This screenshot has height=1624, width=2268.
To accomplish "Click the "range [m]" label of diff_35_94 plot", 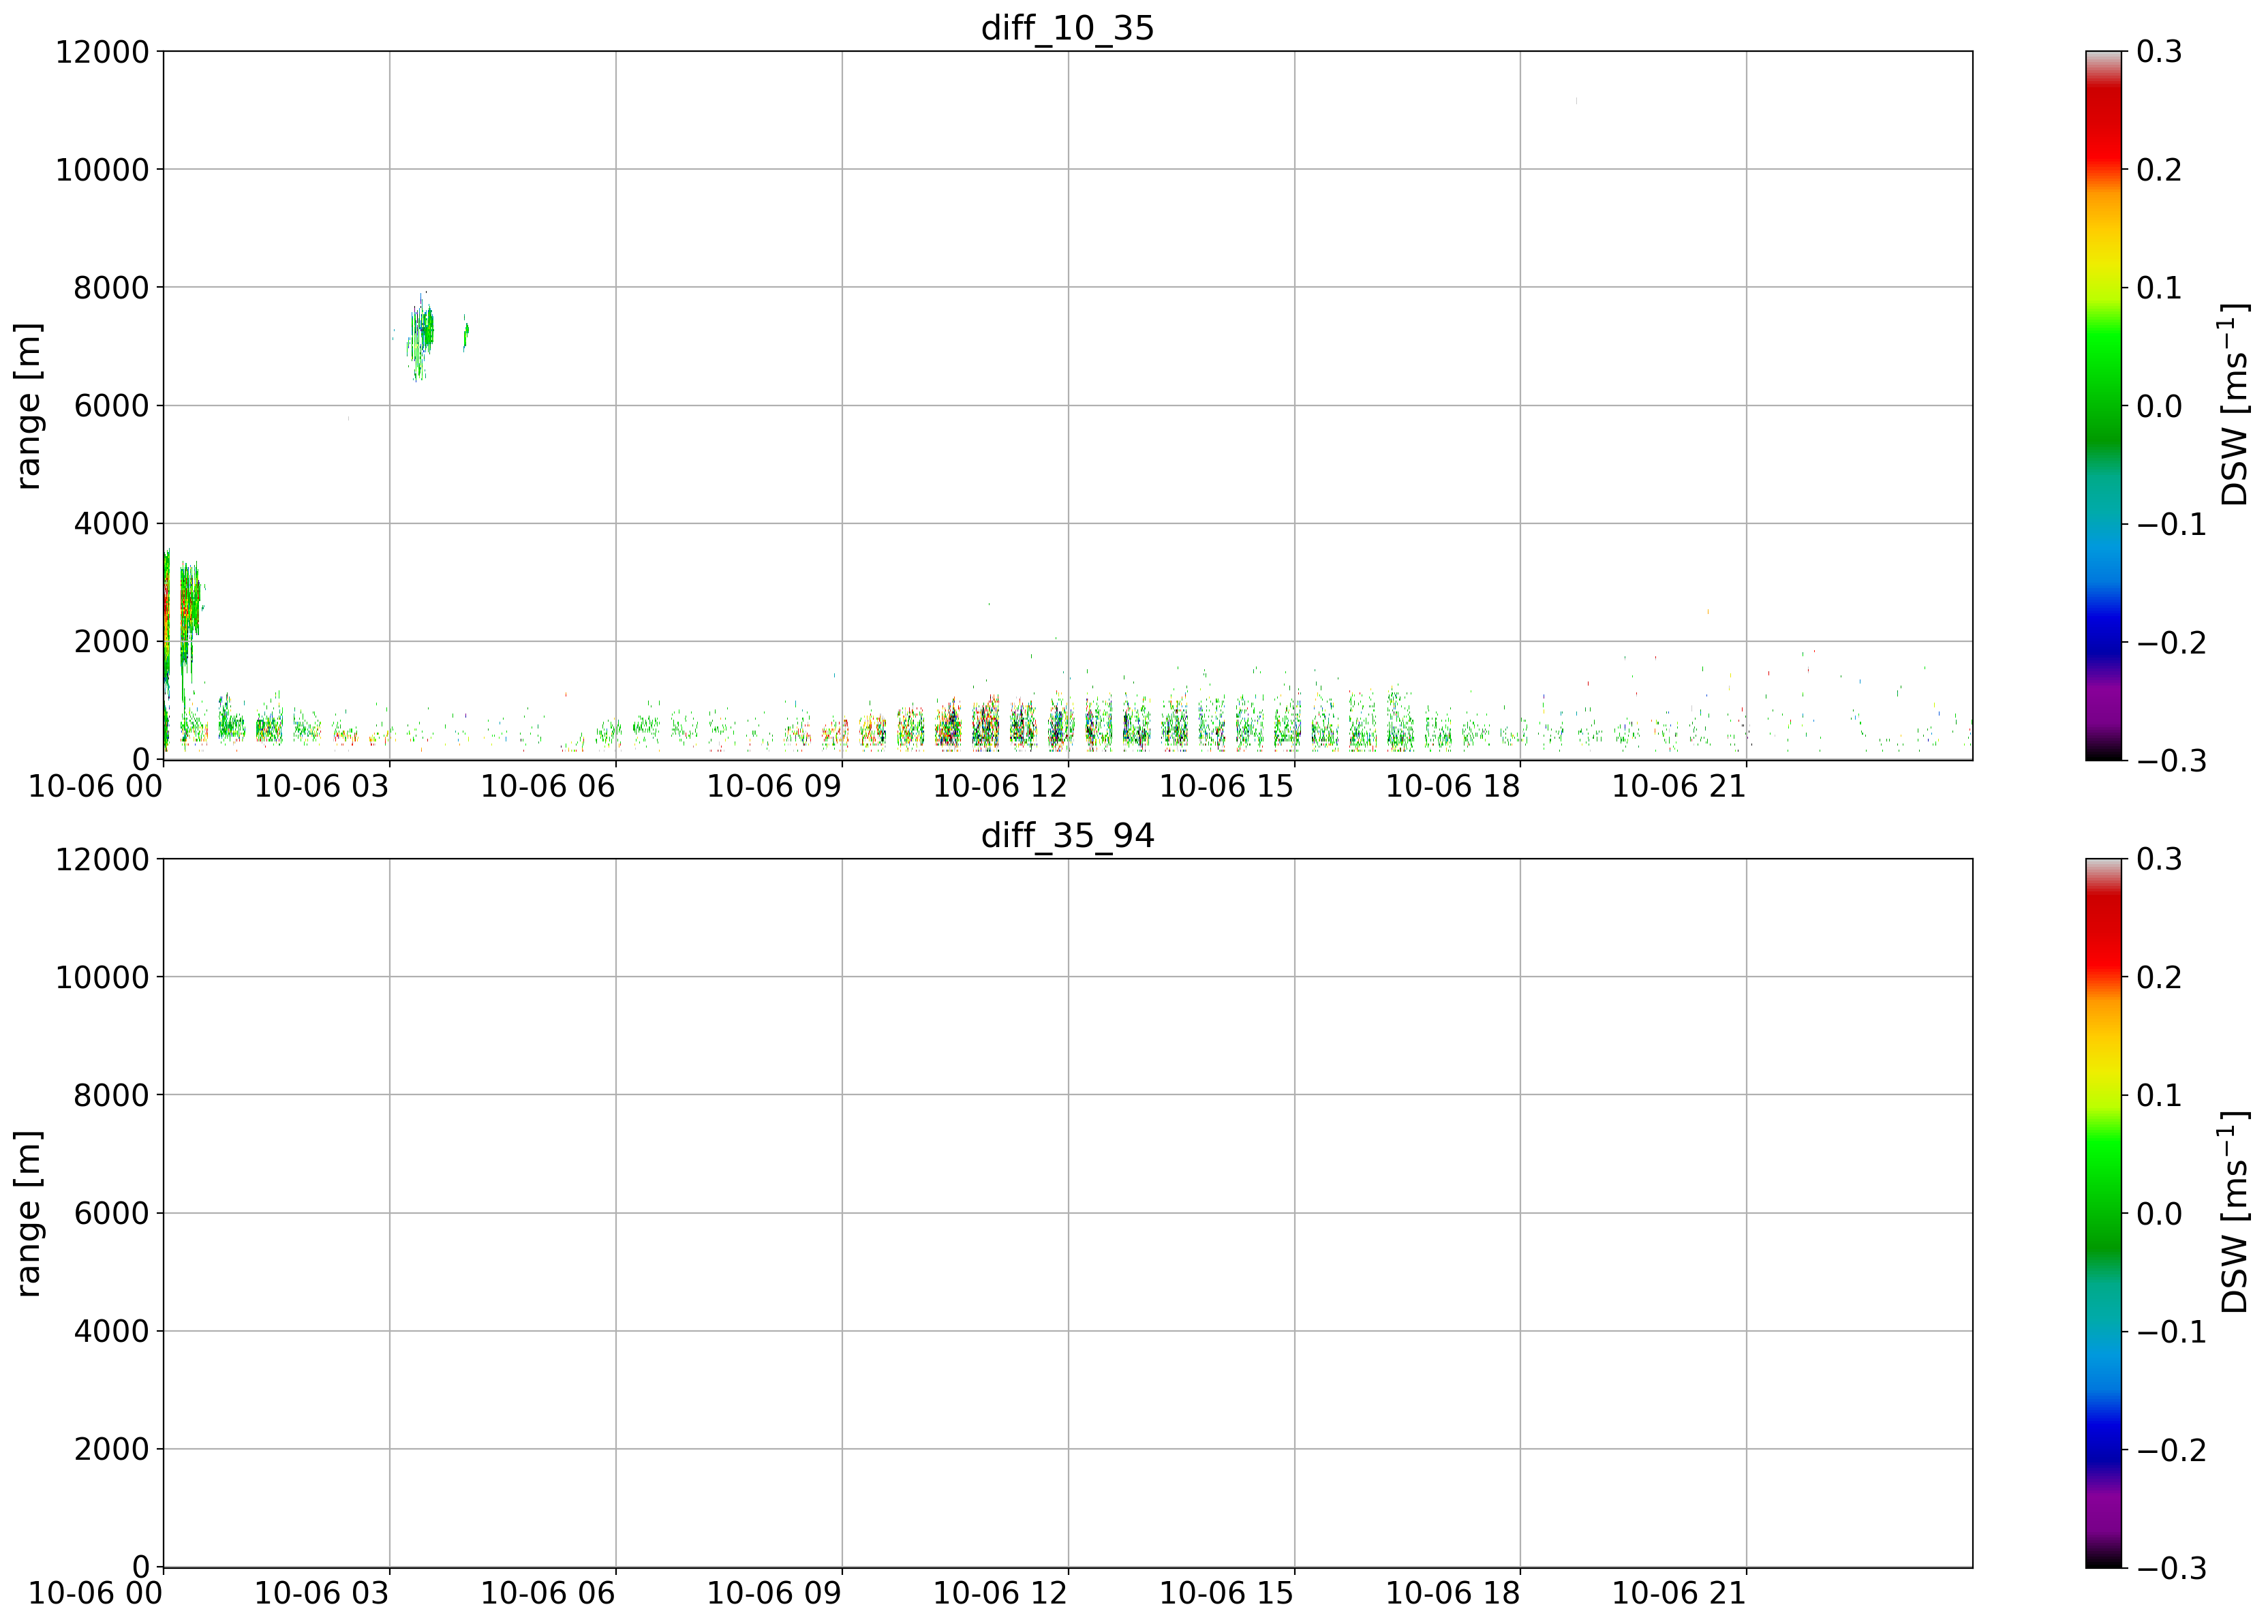I will point(28,1214).
